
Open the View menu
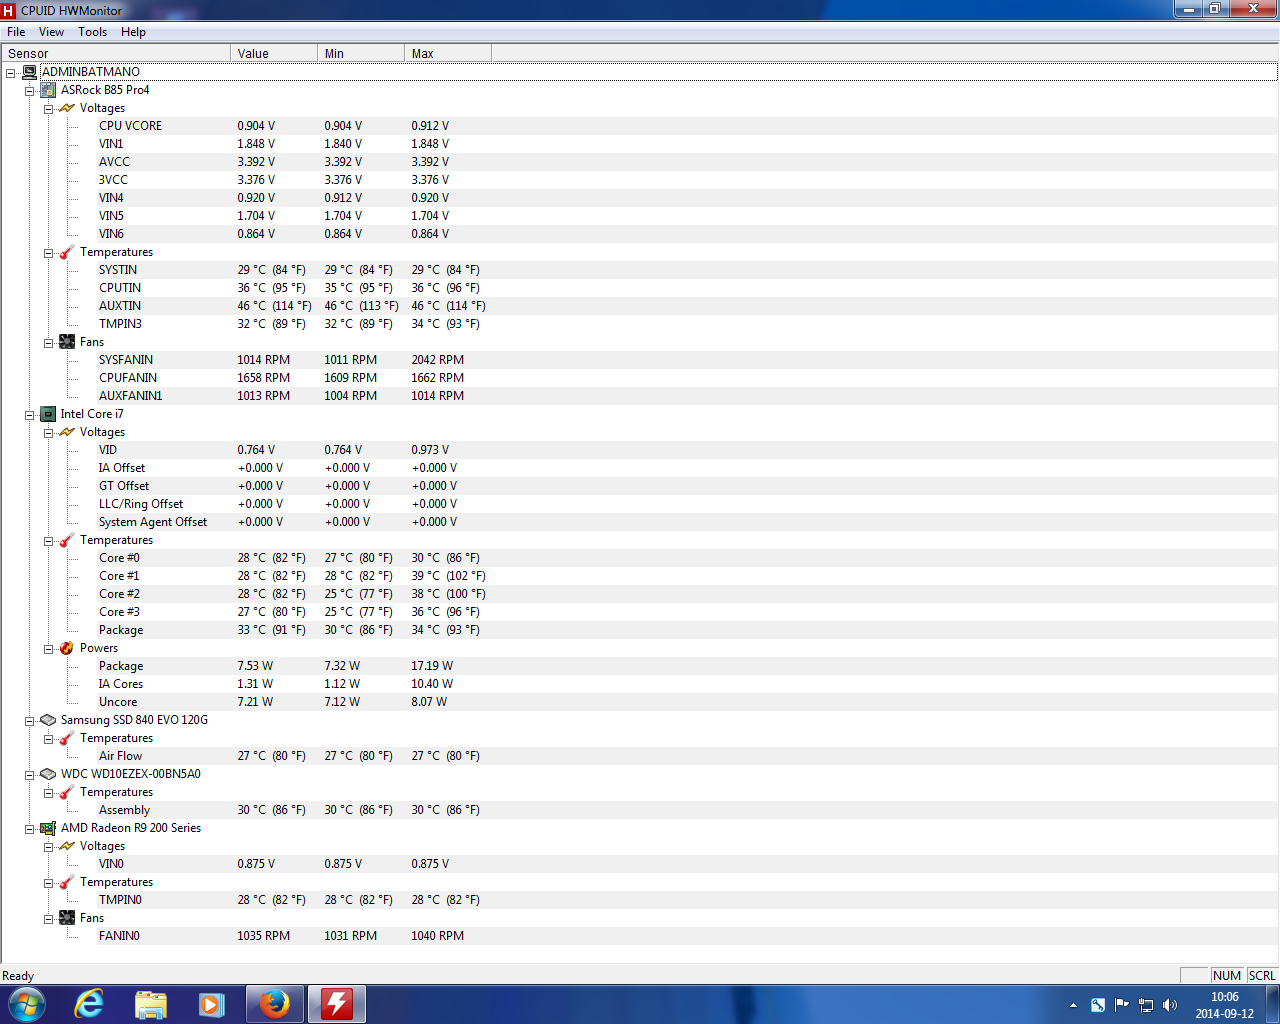pyautogui.click(x=51, y=32)
